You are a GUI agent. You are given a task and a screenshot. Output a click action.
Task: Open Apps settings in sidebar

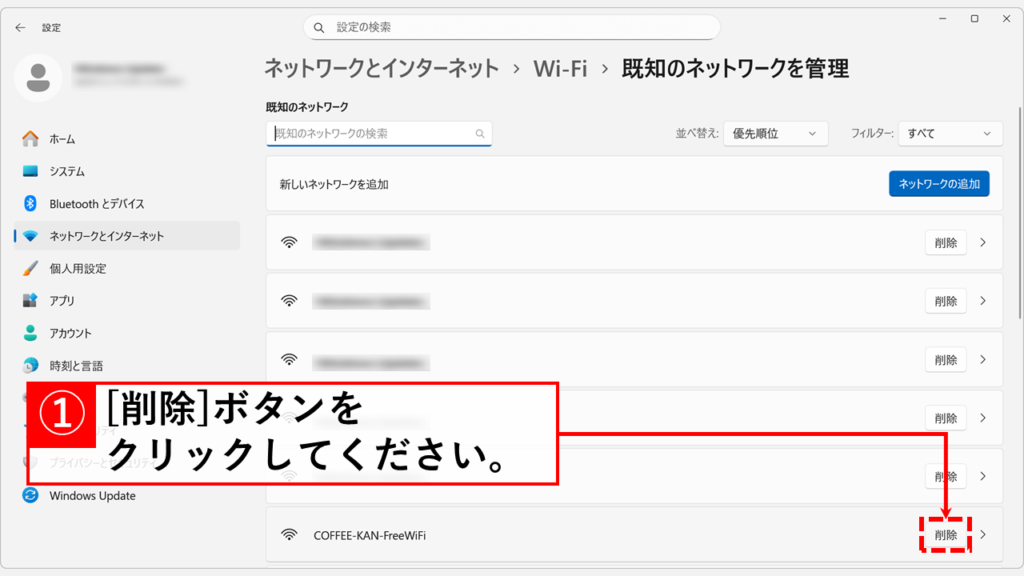(x=62, y=301)
